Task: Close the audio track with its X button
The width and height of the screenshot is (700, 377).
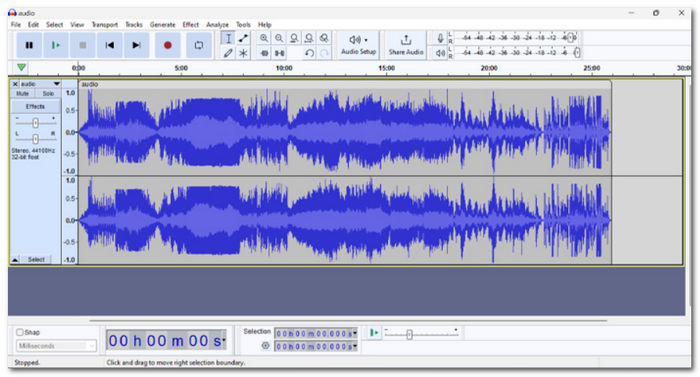Action: point(15,84)
